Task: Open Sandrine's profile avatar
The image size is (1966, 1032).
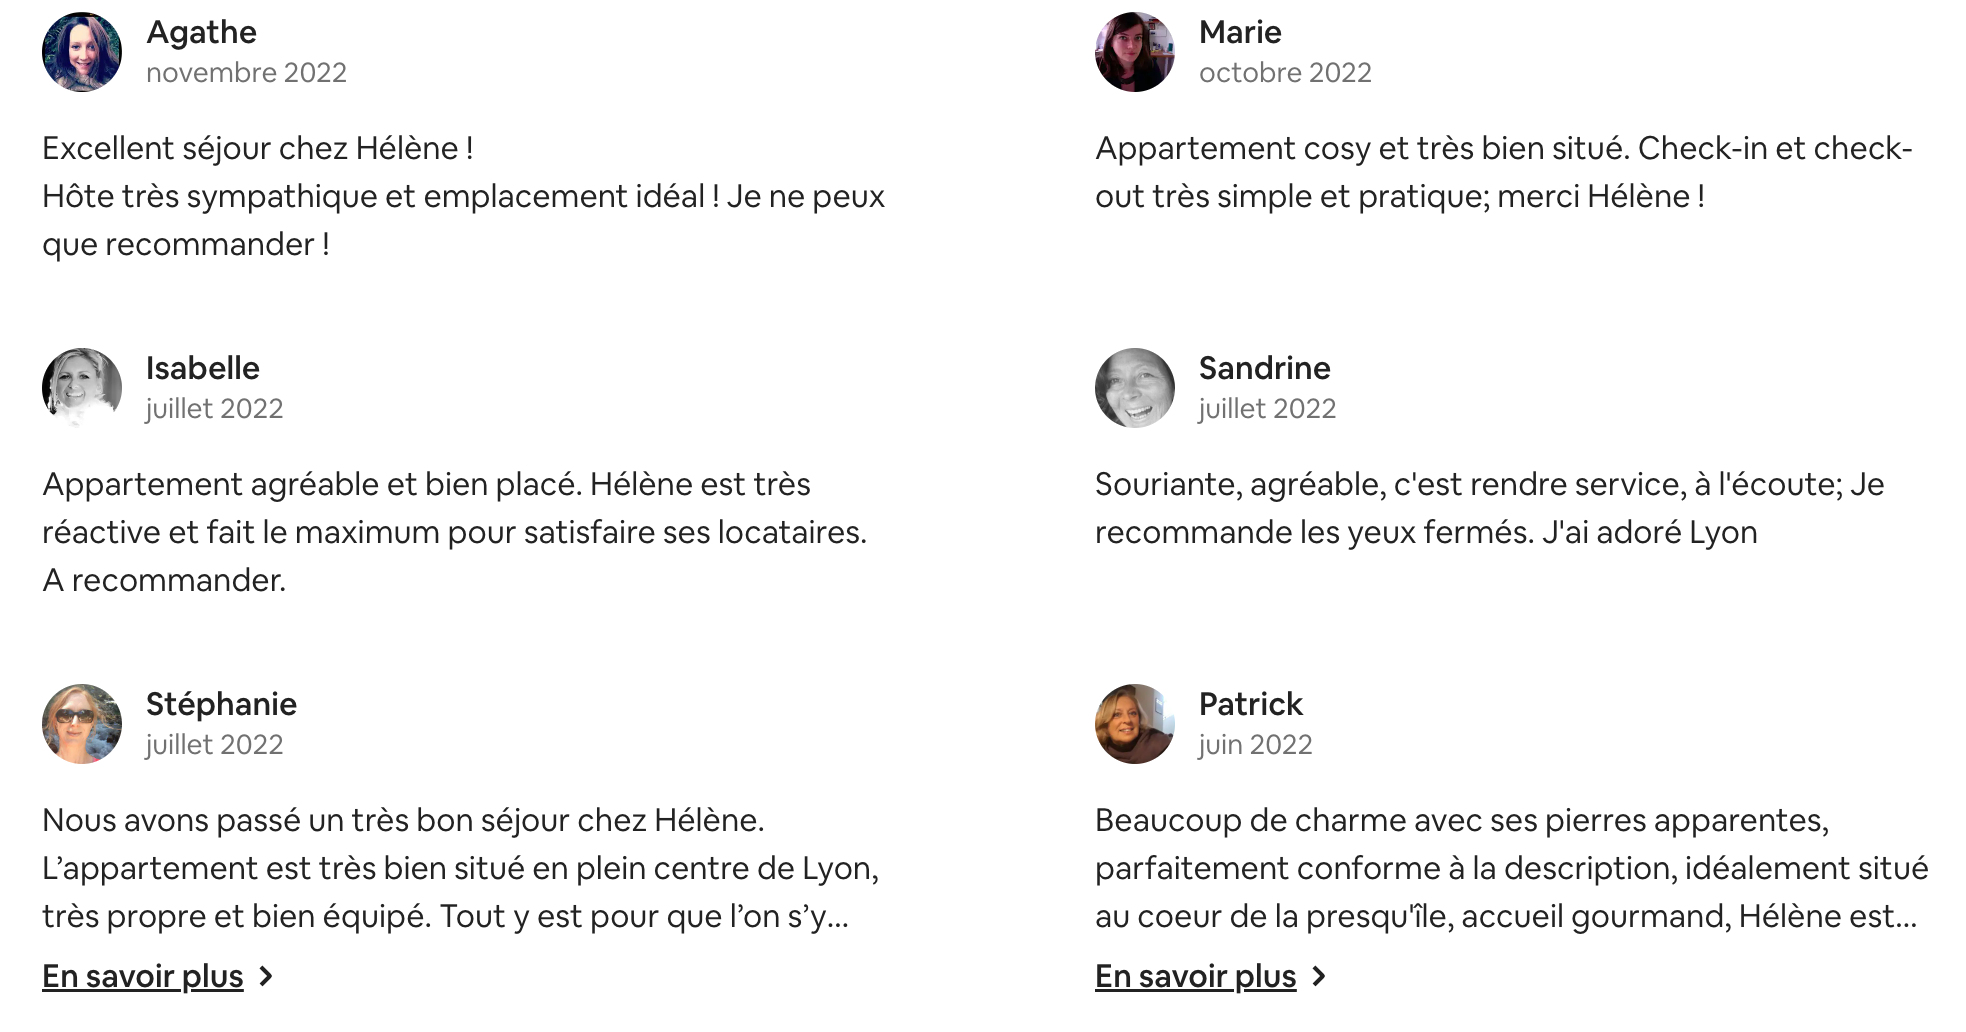Action: coord(1135,388)
